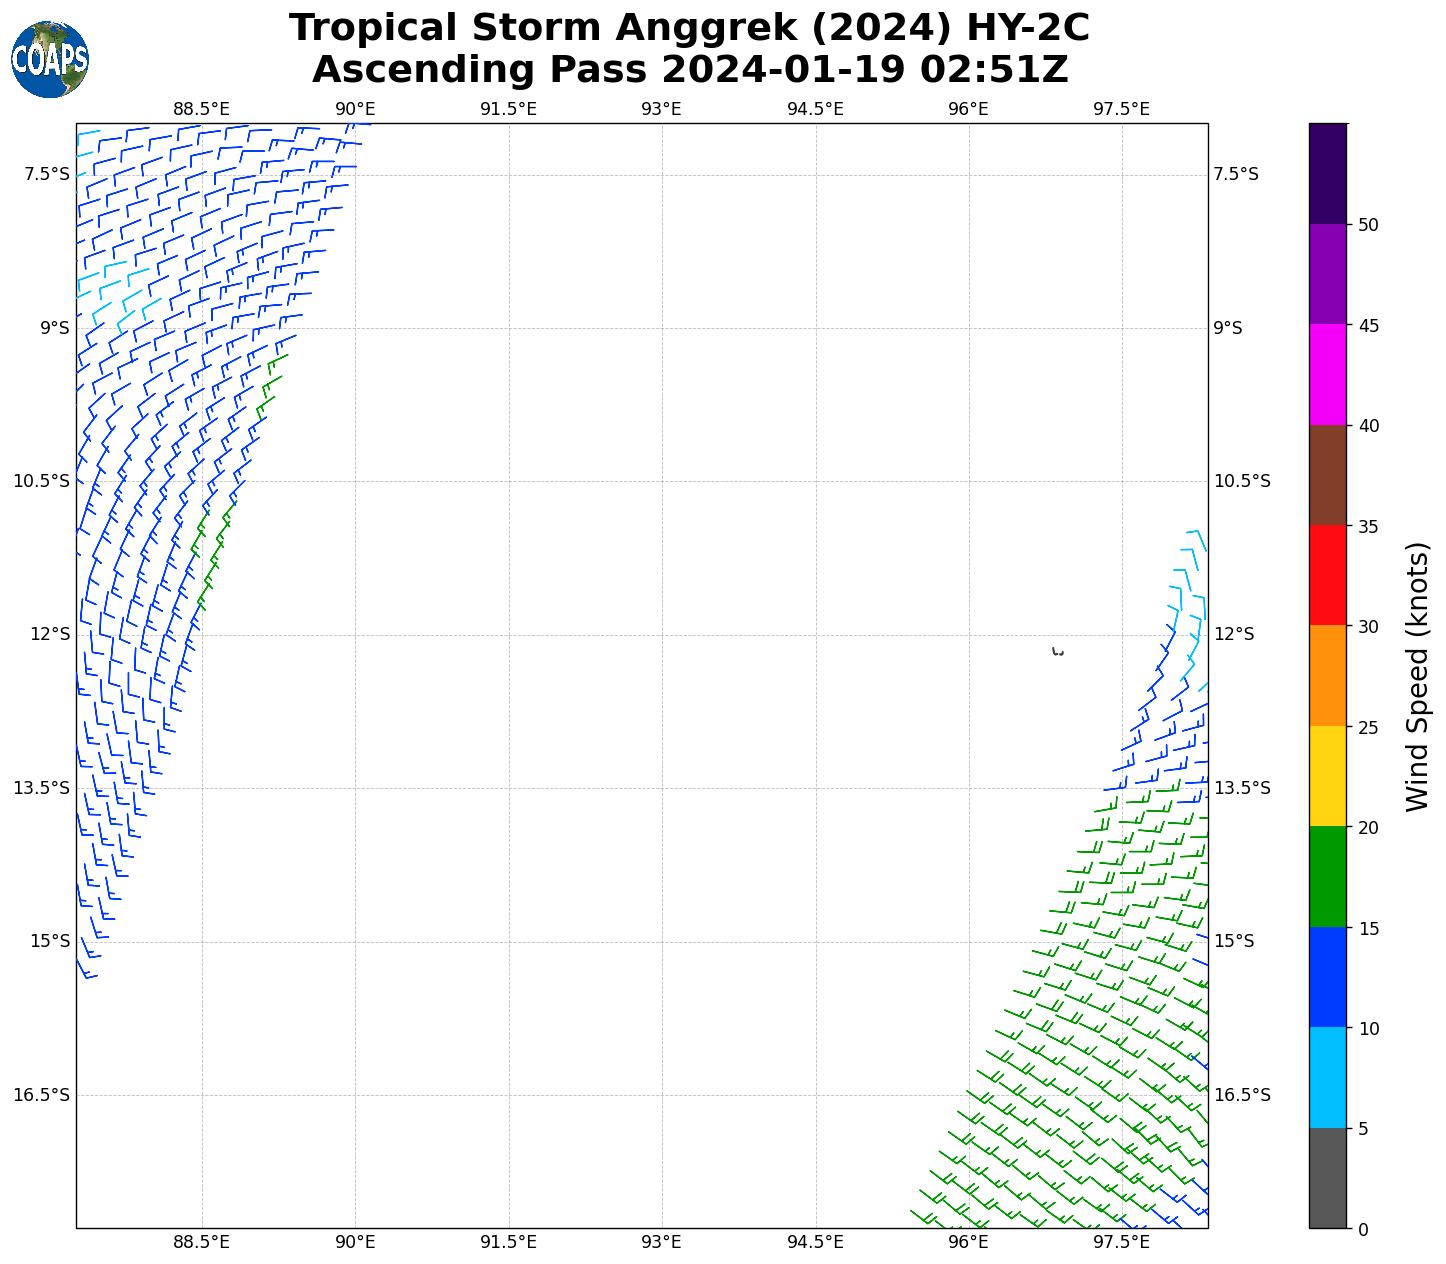Click the Tropical Storm Anggrek title line

tap(689, 28)
